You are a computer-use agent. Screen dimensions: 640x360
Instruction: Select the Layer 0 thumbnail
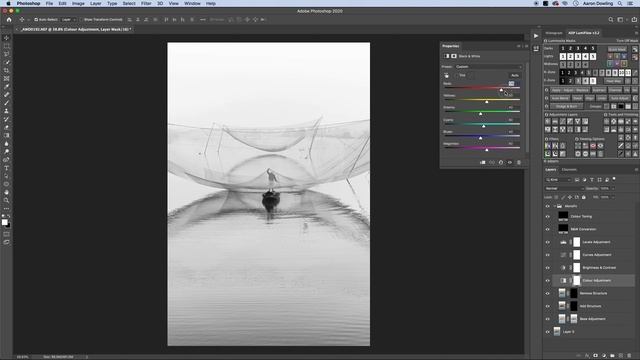click(557, 331)
